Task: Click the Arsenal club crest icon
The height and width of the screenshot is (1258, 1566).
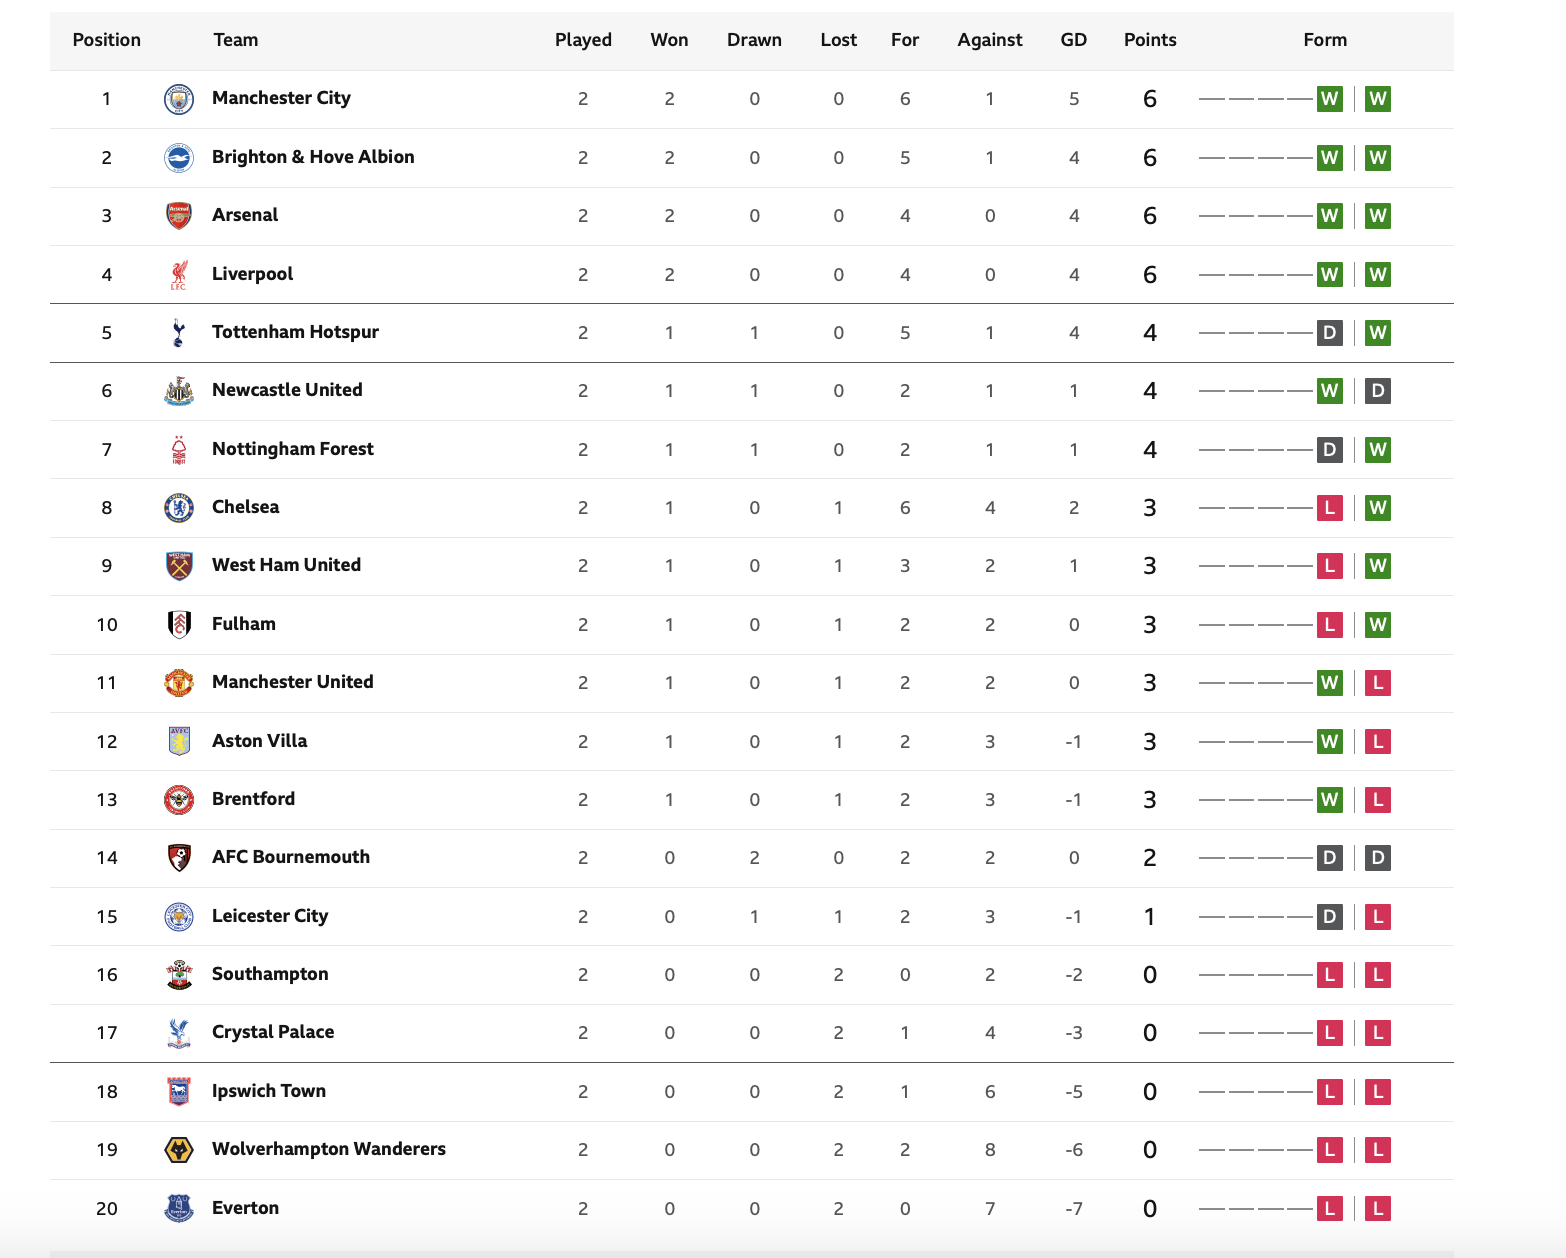Action: tap(179, 216)
